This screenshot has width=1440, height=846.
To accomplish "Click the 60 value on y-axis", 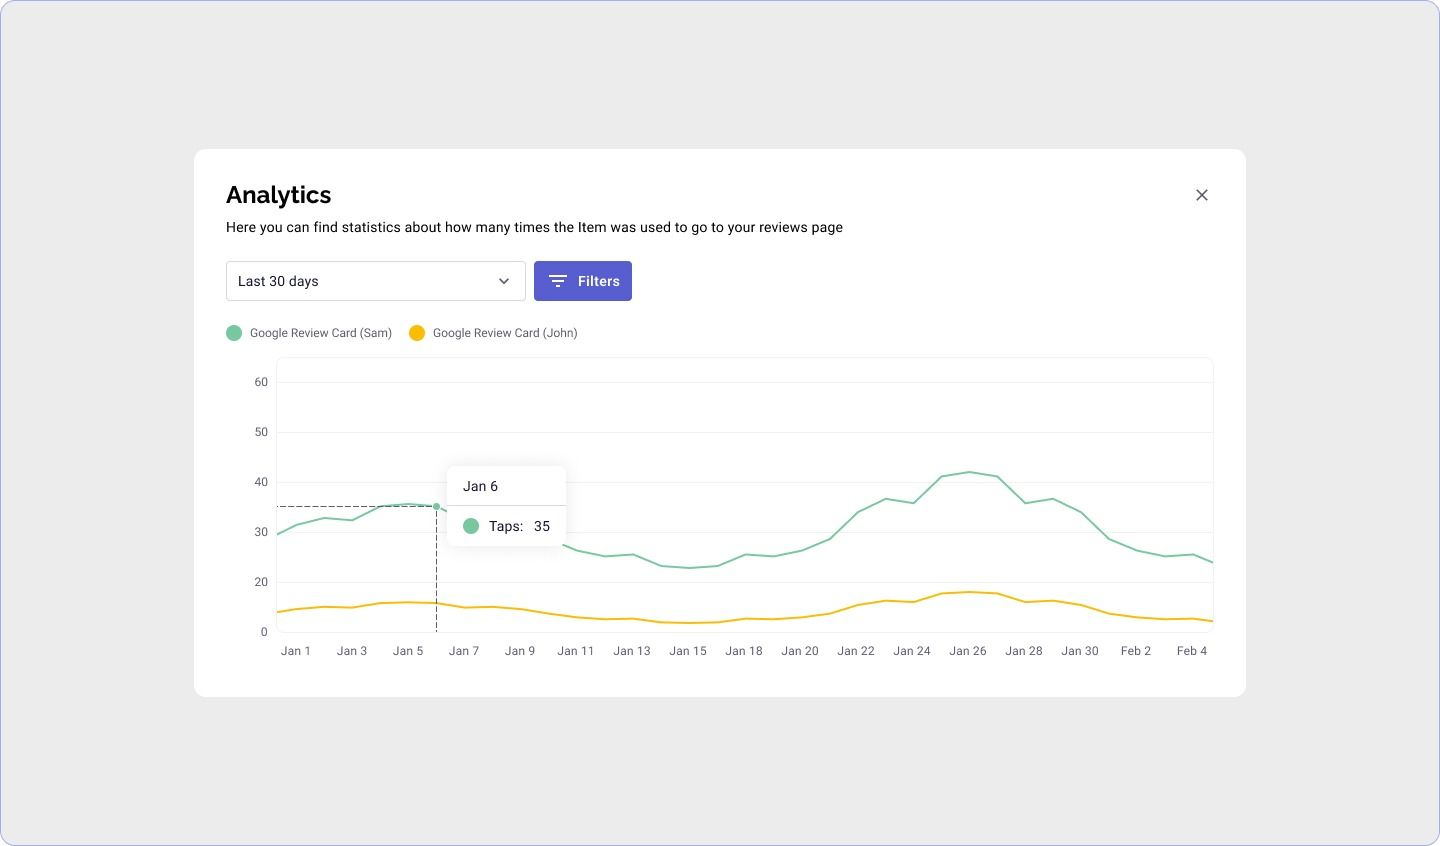I will click(261, 382).
